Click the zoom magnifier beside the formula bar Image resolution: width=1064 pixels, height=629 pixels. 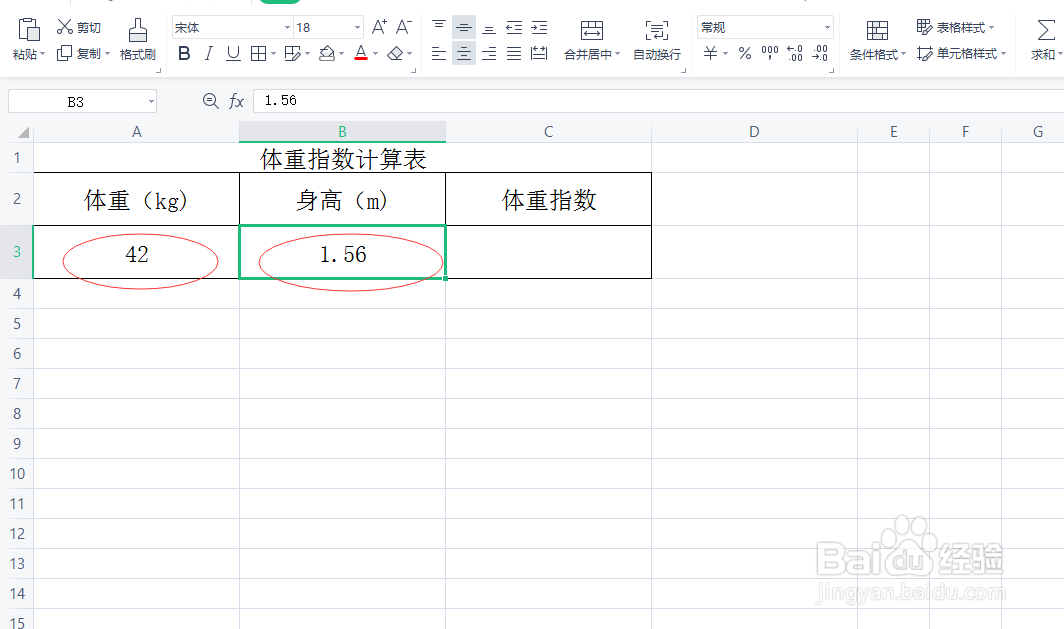210,100
